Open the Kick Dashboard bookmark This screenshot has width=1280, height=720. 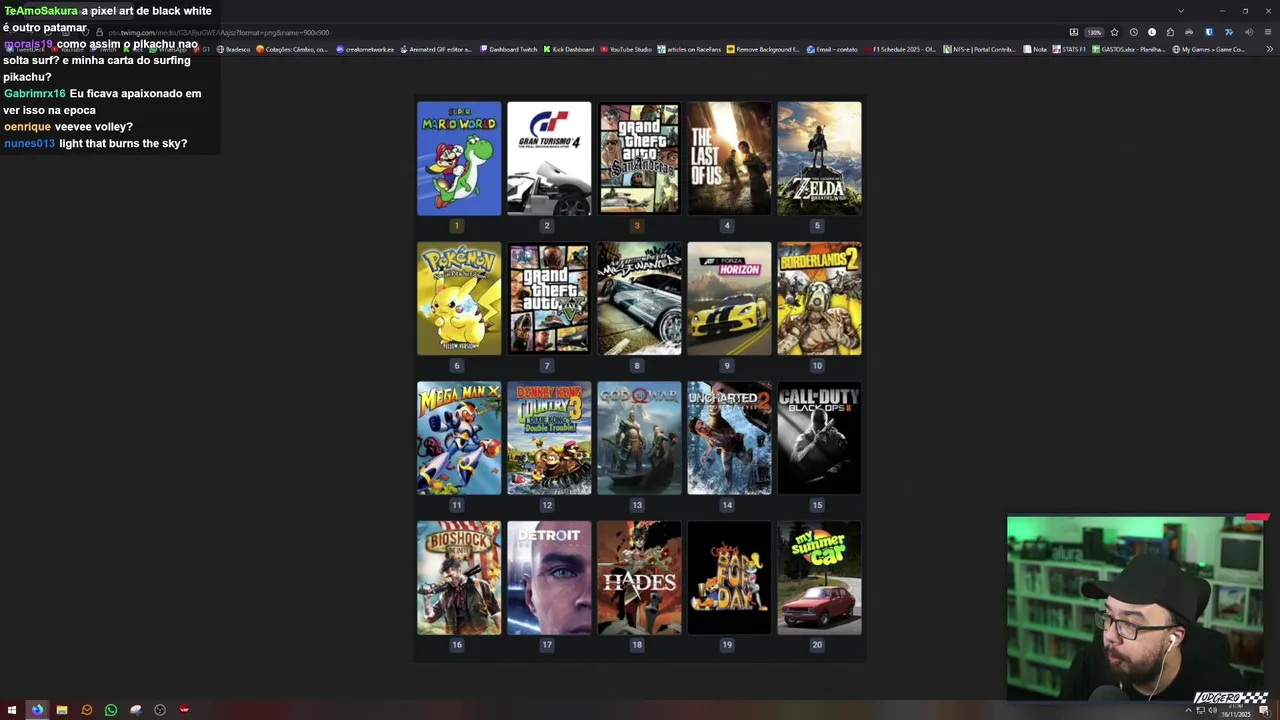pos(569,49)
